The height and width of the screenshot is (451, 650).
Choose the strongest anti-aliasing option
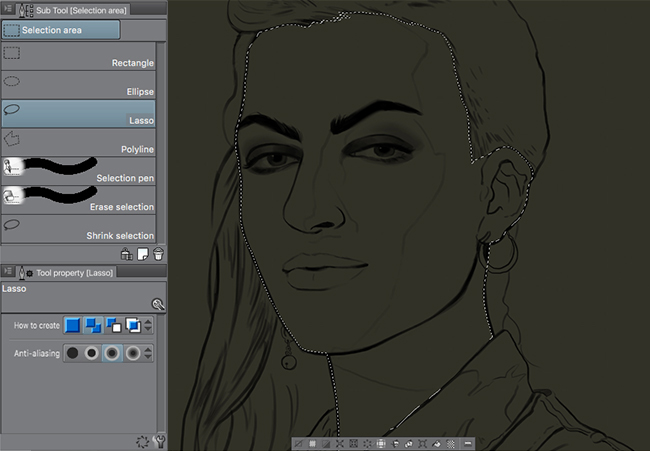click(133, 353)
